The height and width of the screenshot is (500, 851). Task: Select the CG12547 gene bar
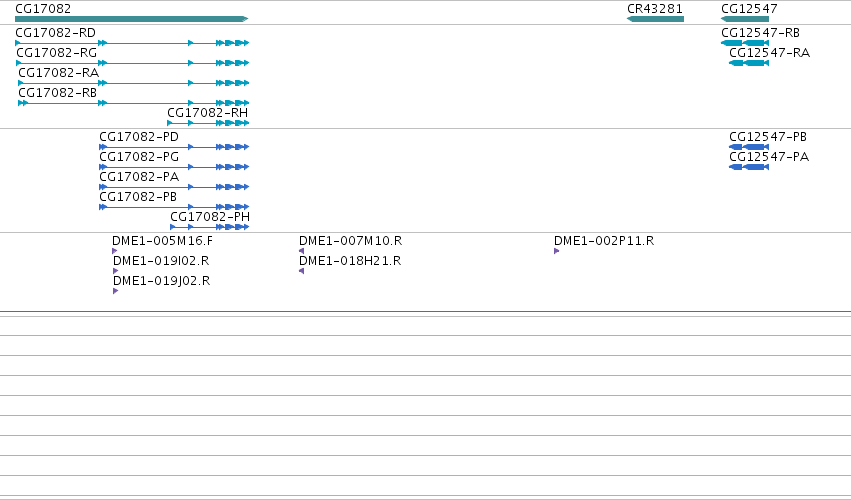click(745, 19)
